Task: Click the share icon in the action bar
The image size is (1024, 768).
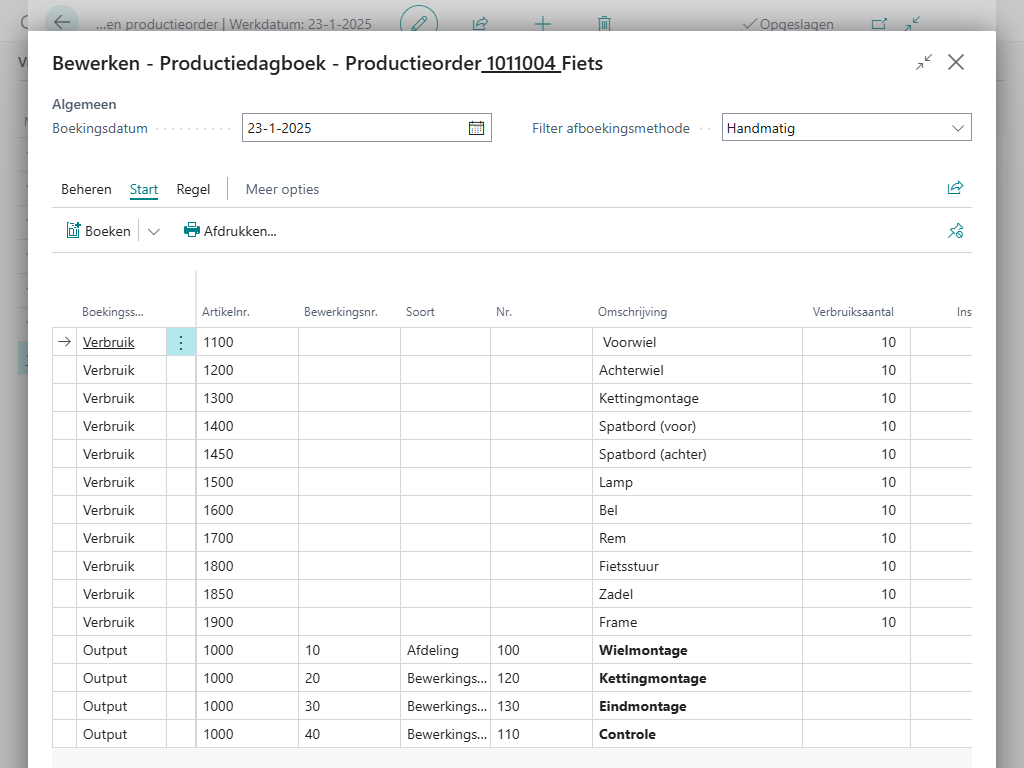Action: click(955, 188)
